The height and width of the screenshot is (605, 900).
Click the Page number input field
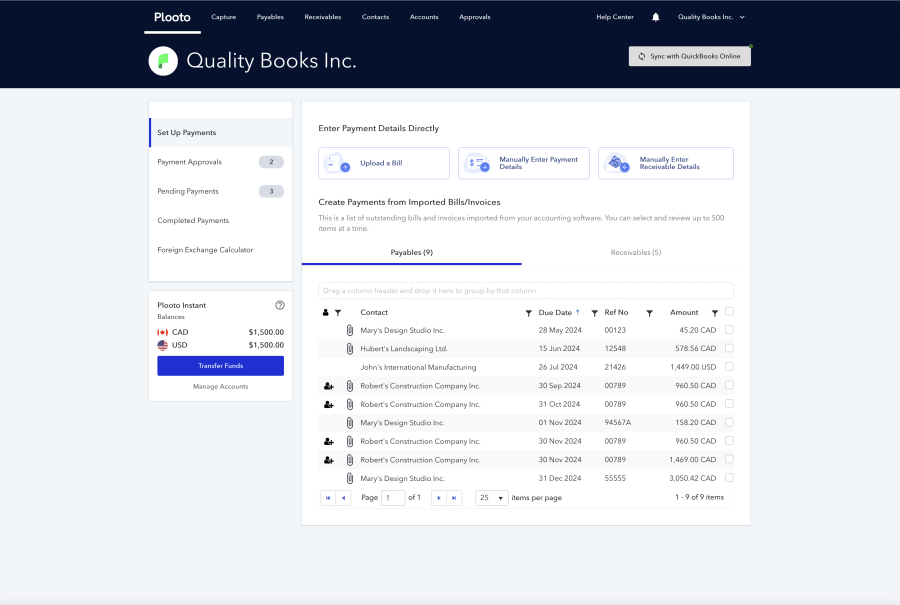coord(393,498)
